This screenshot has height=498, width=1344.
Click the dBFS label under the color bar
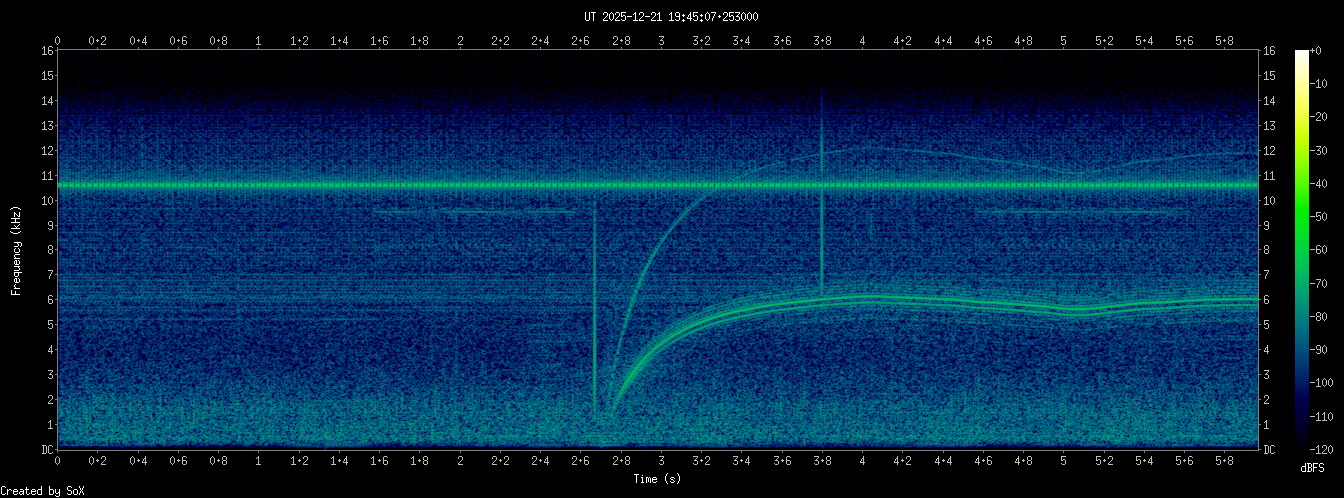[x=1313, y=467]
